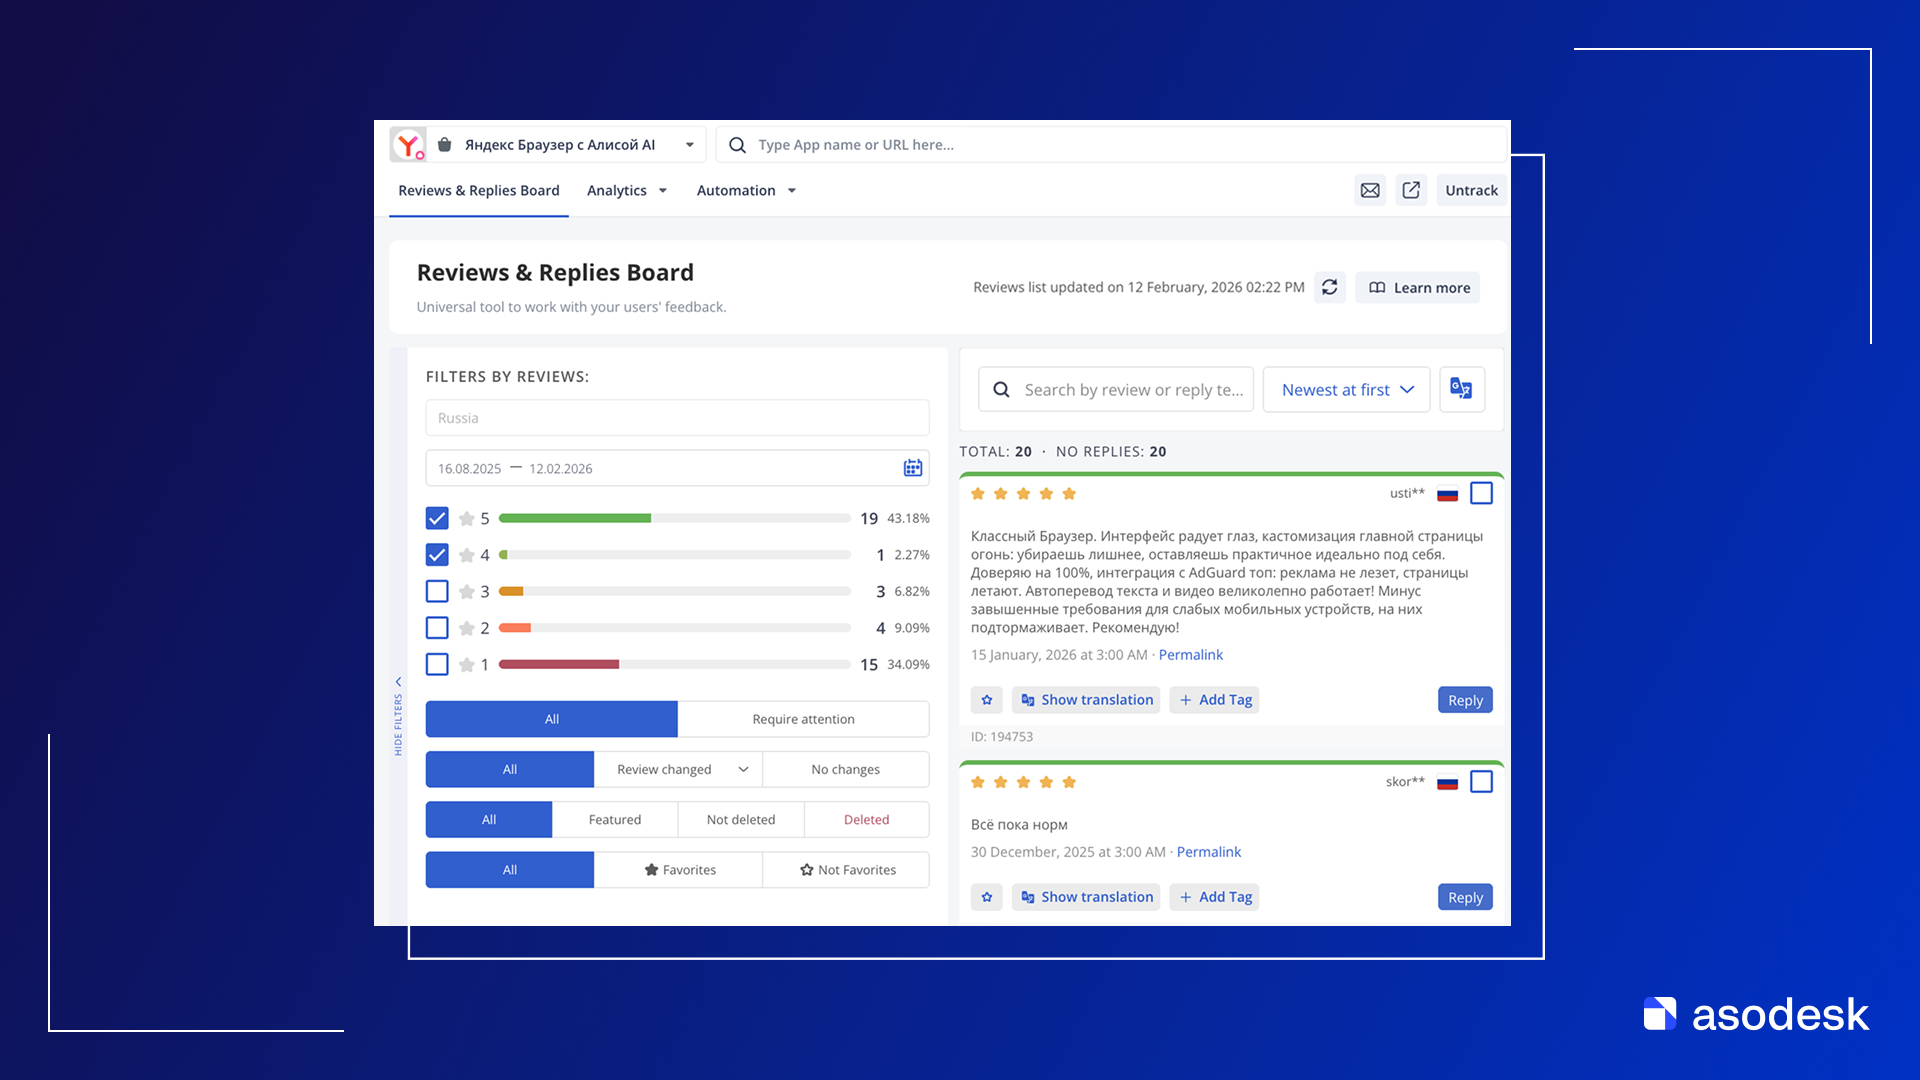
Task: Click the 1-star red rating bar
Action: pyautogui.click(x=559, y=664)
